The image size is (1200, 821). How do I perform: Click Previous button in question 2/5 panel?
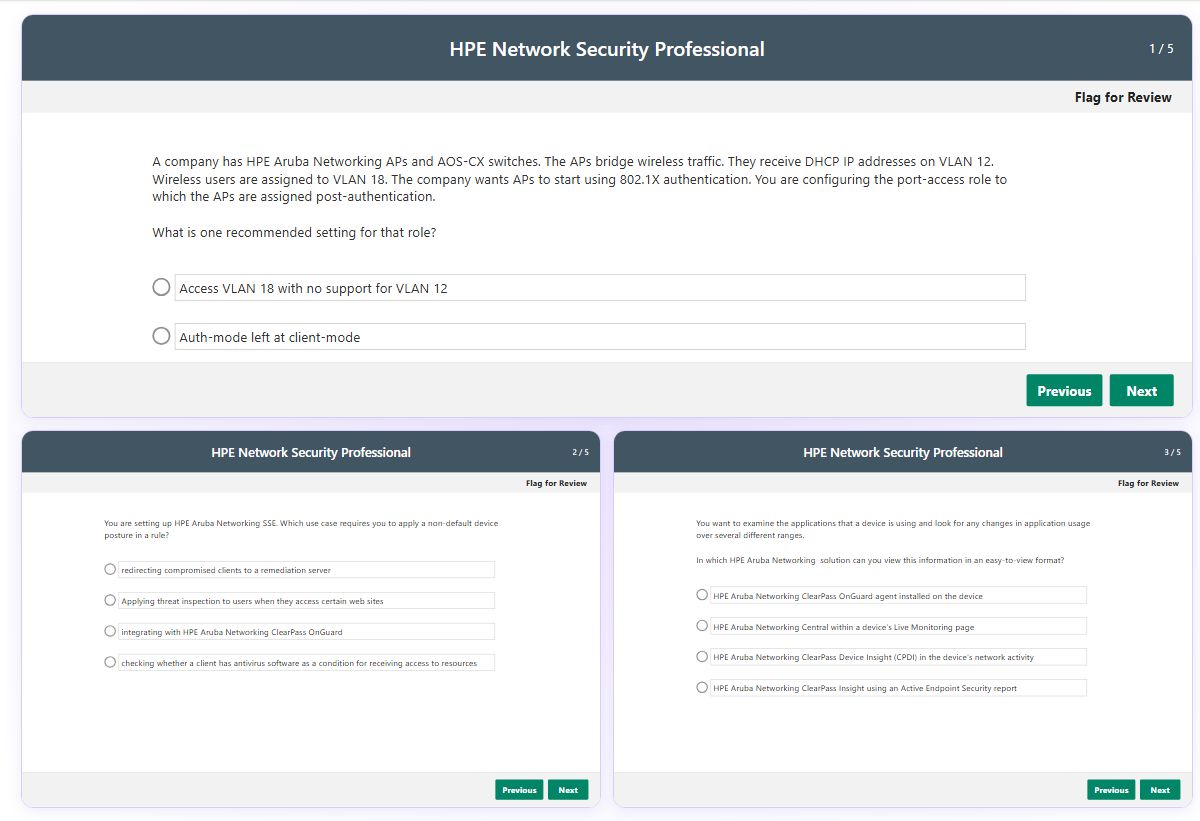click(519, 790)
